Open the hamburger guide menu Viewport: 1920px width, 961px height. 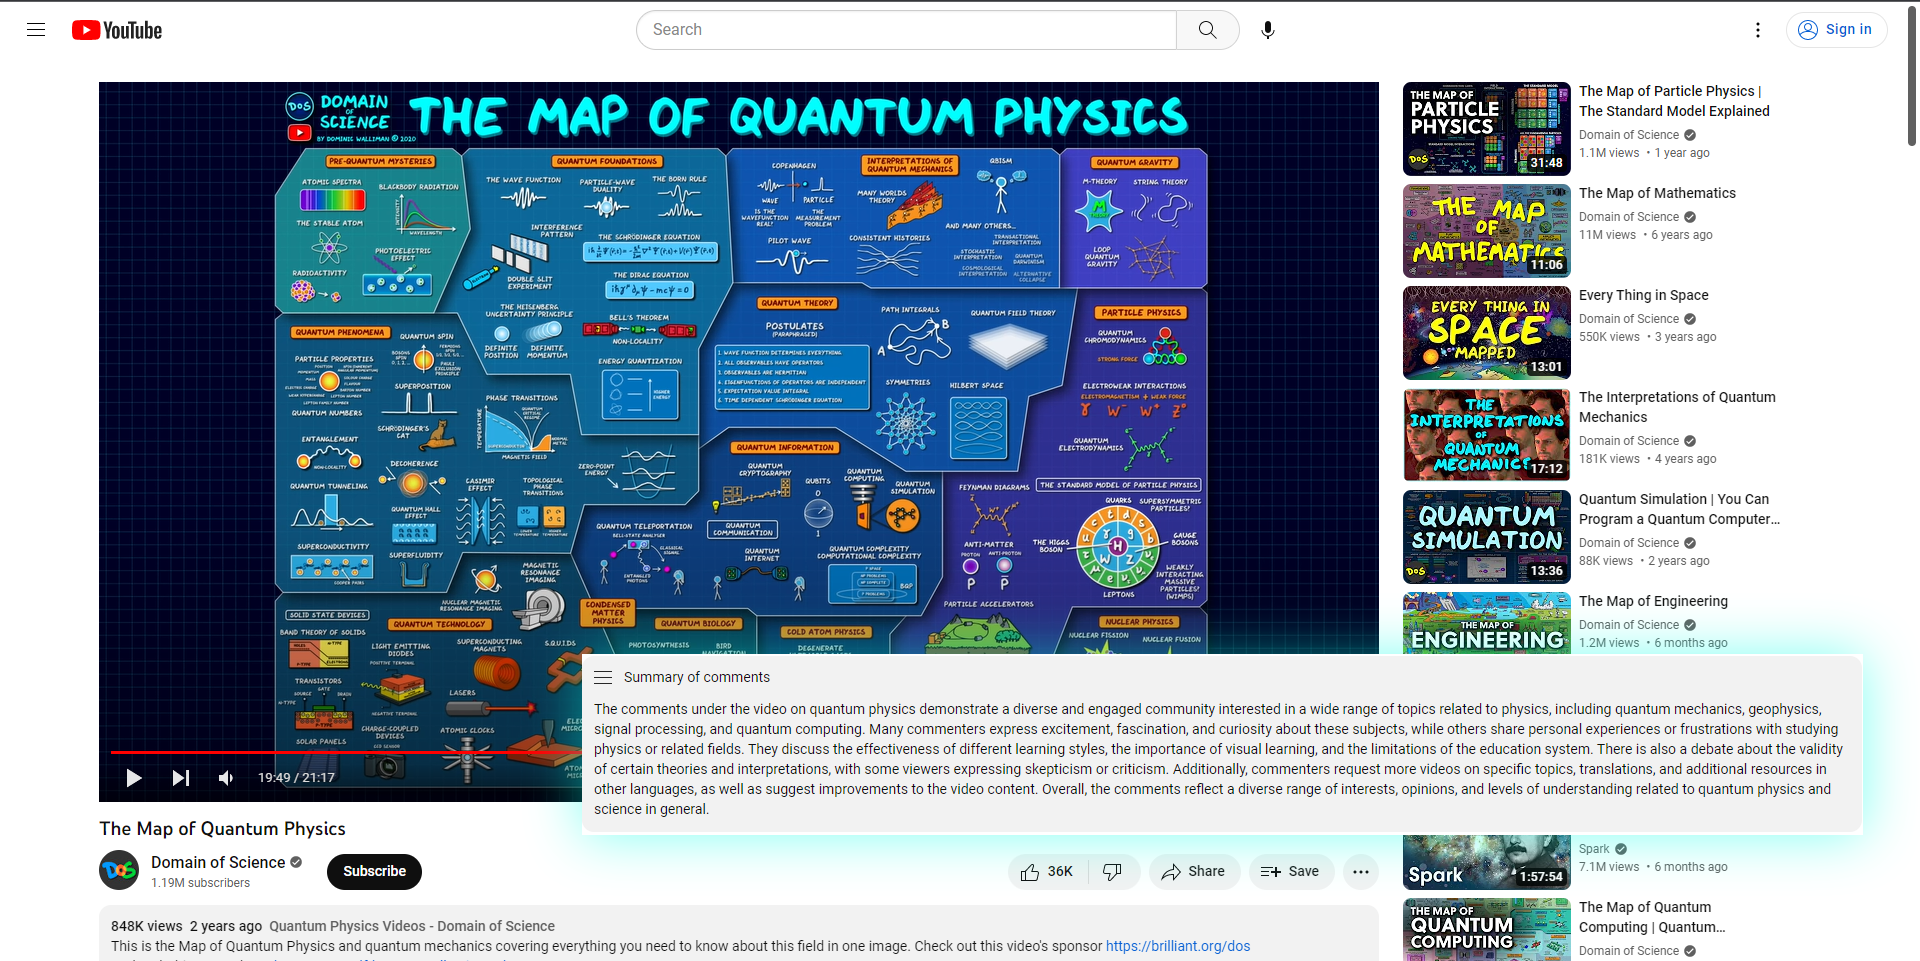(x=36, y=30)
